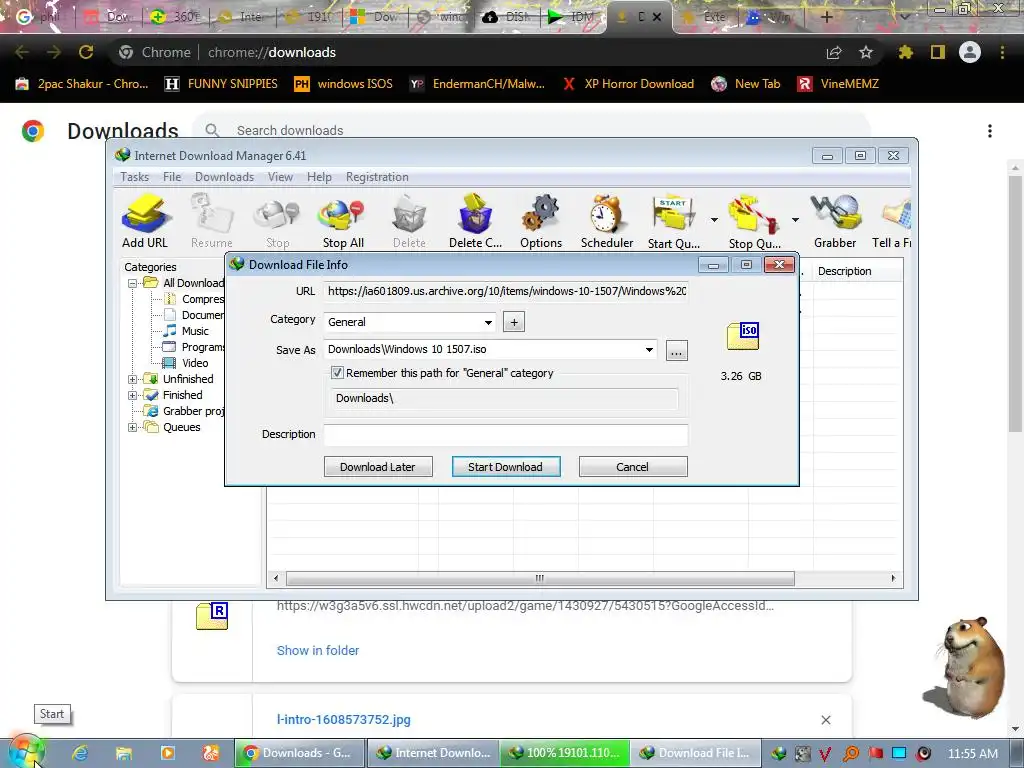The image size is (1024, 768).
Task: Click Chrome side panel icon
Action: point(938,52)
